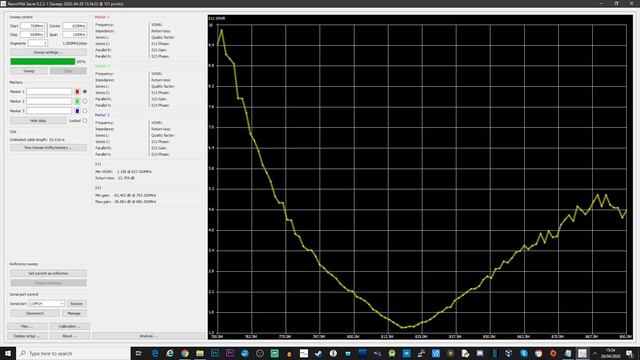Click the Estimated cable length text
640x360 pixels.
[37, 140]
